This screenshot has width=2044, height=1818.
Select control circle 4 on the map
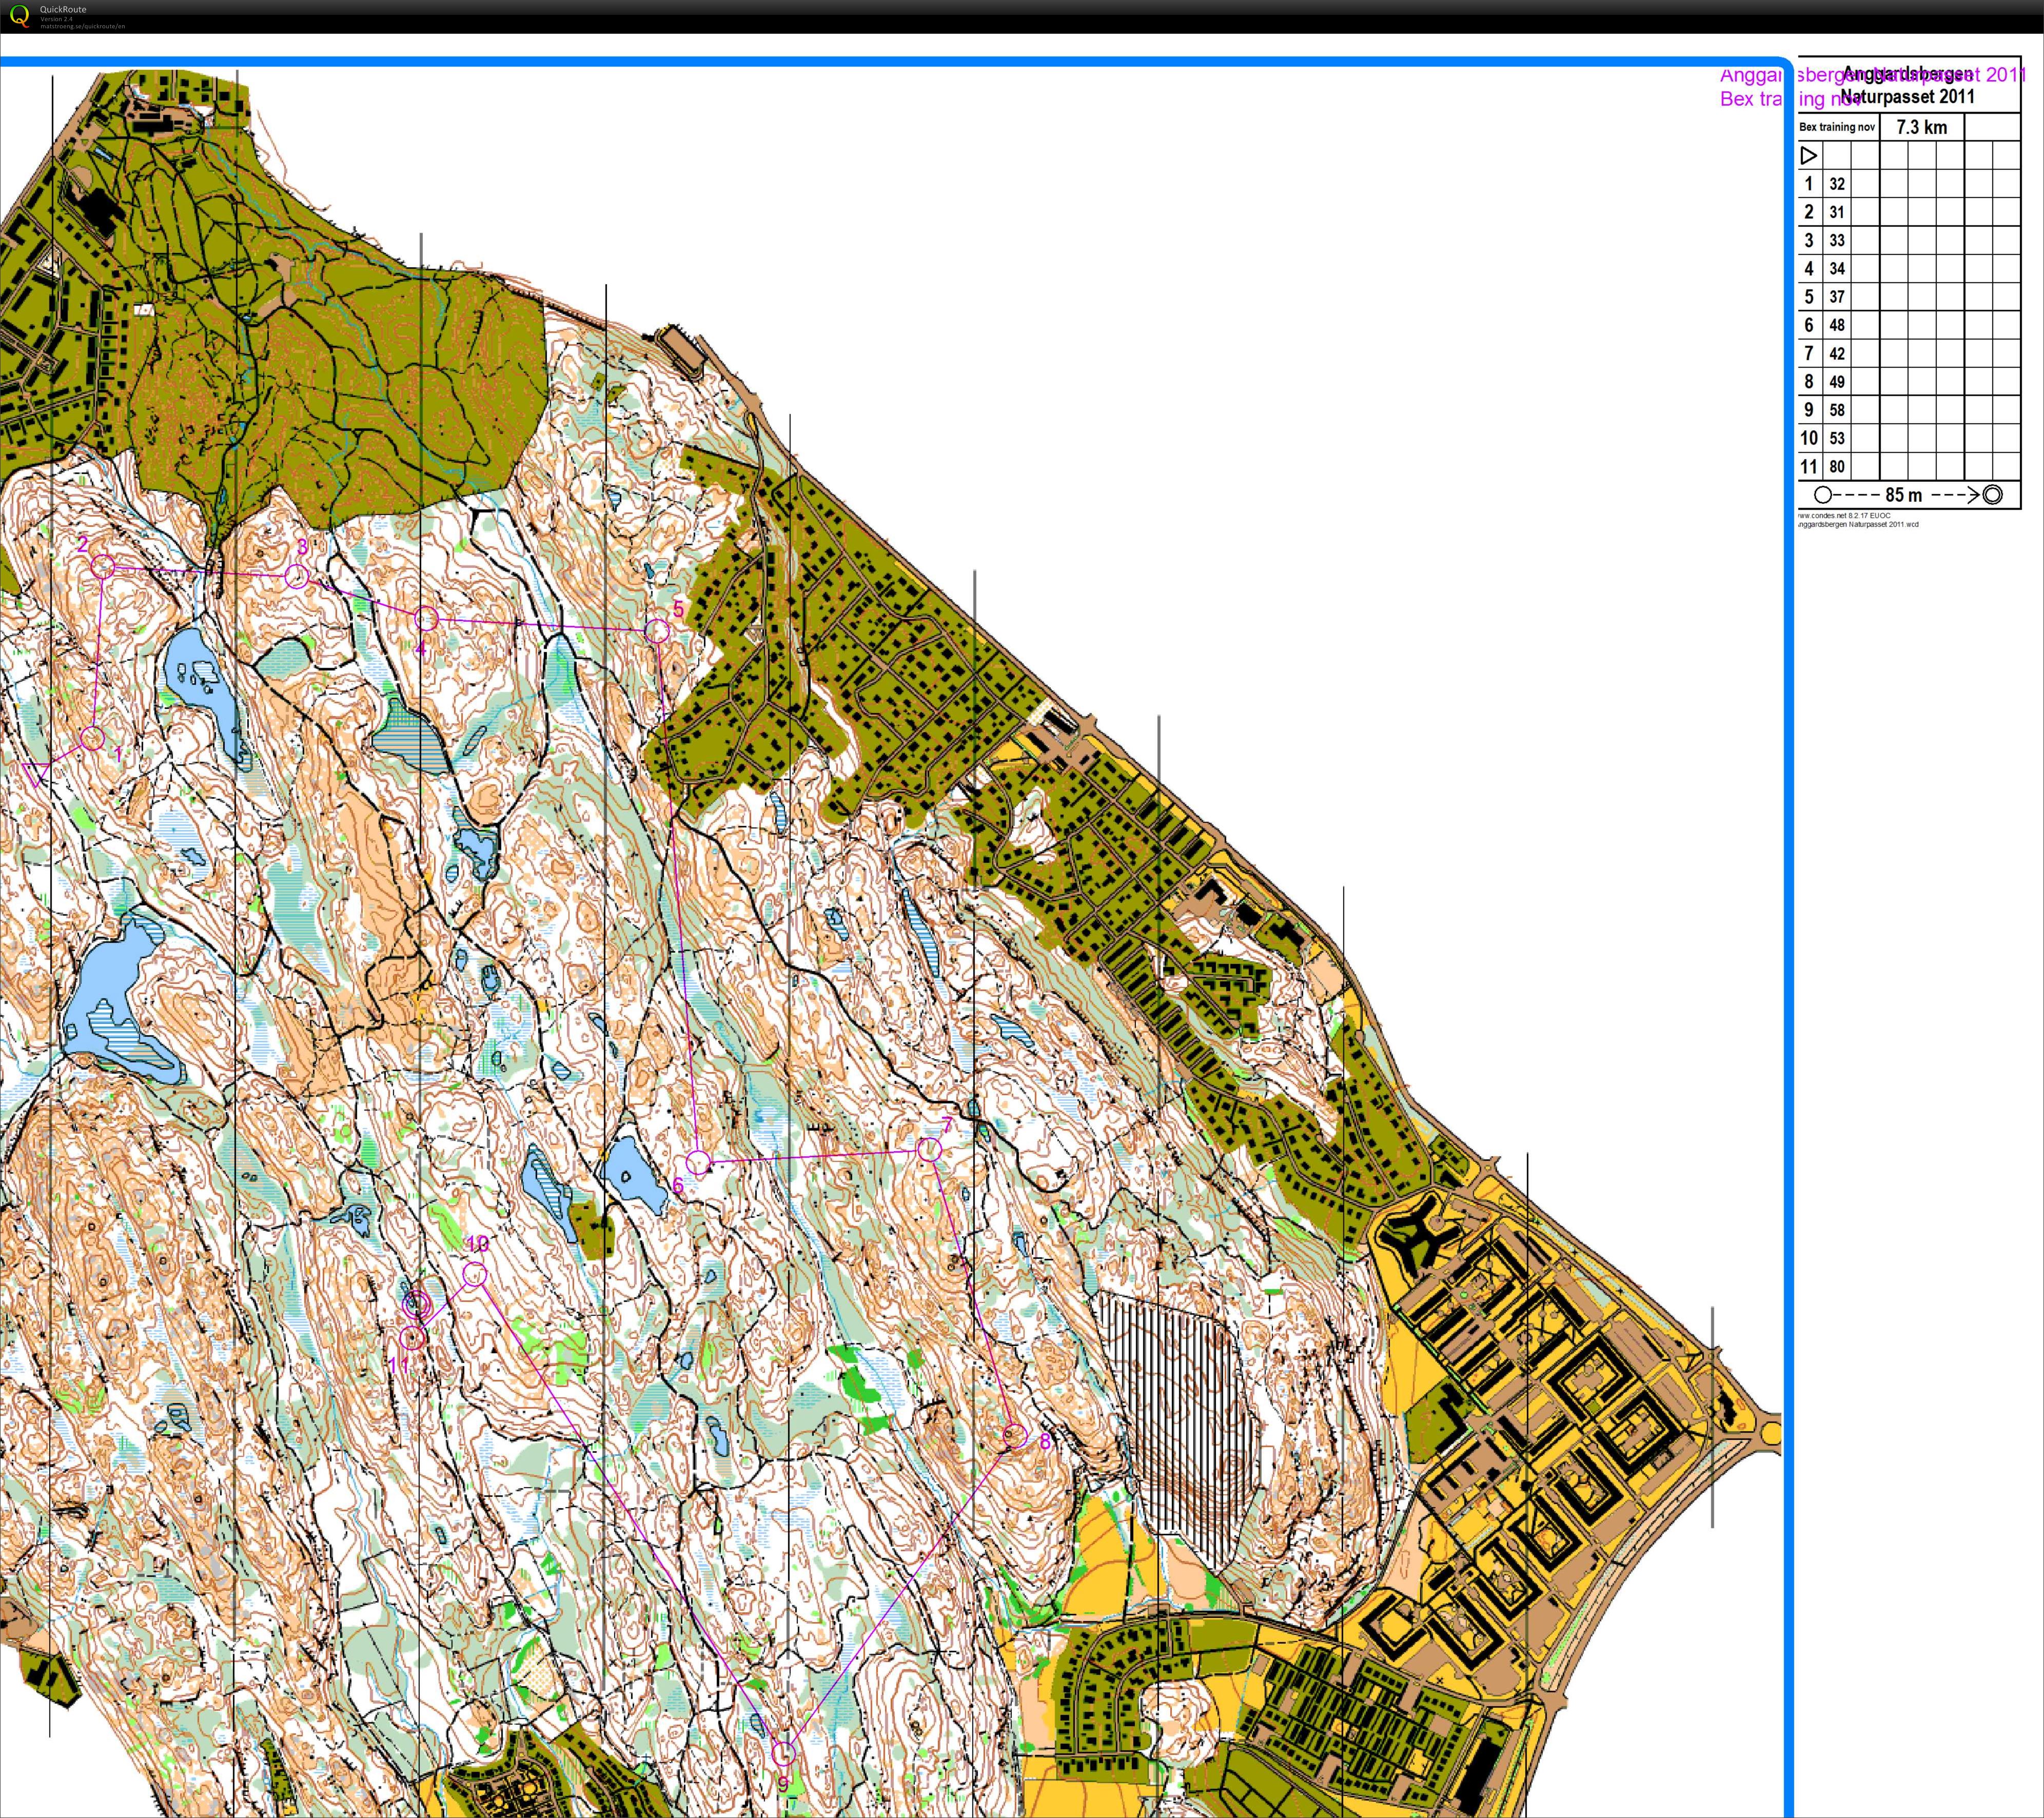coord(426,618)
